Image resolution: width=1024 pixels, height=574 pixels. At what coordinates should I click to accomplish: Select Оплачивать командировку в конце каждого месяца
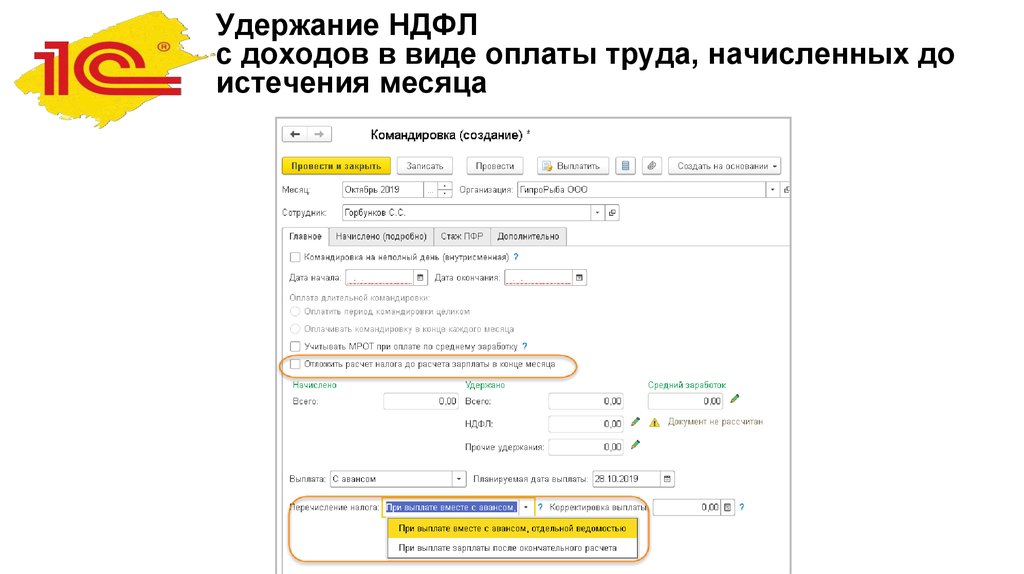tap(295, 328)
